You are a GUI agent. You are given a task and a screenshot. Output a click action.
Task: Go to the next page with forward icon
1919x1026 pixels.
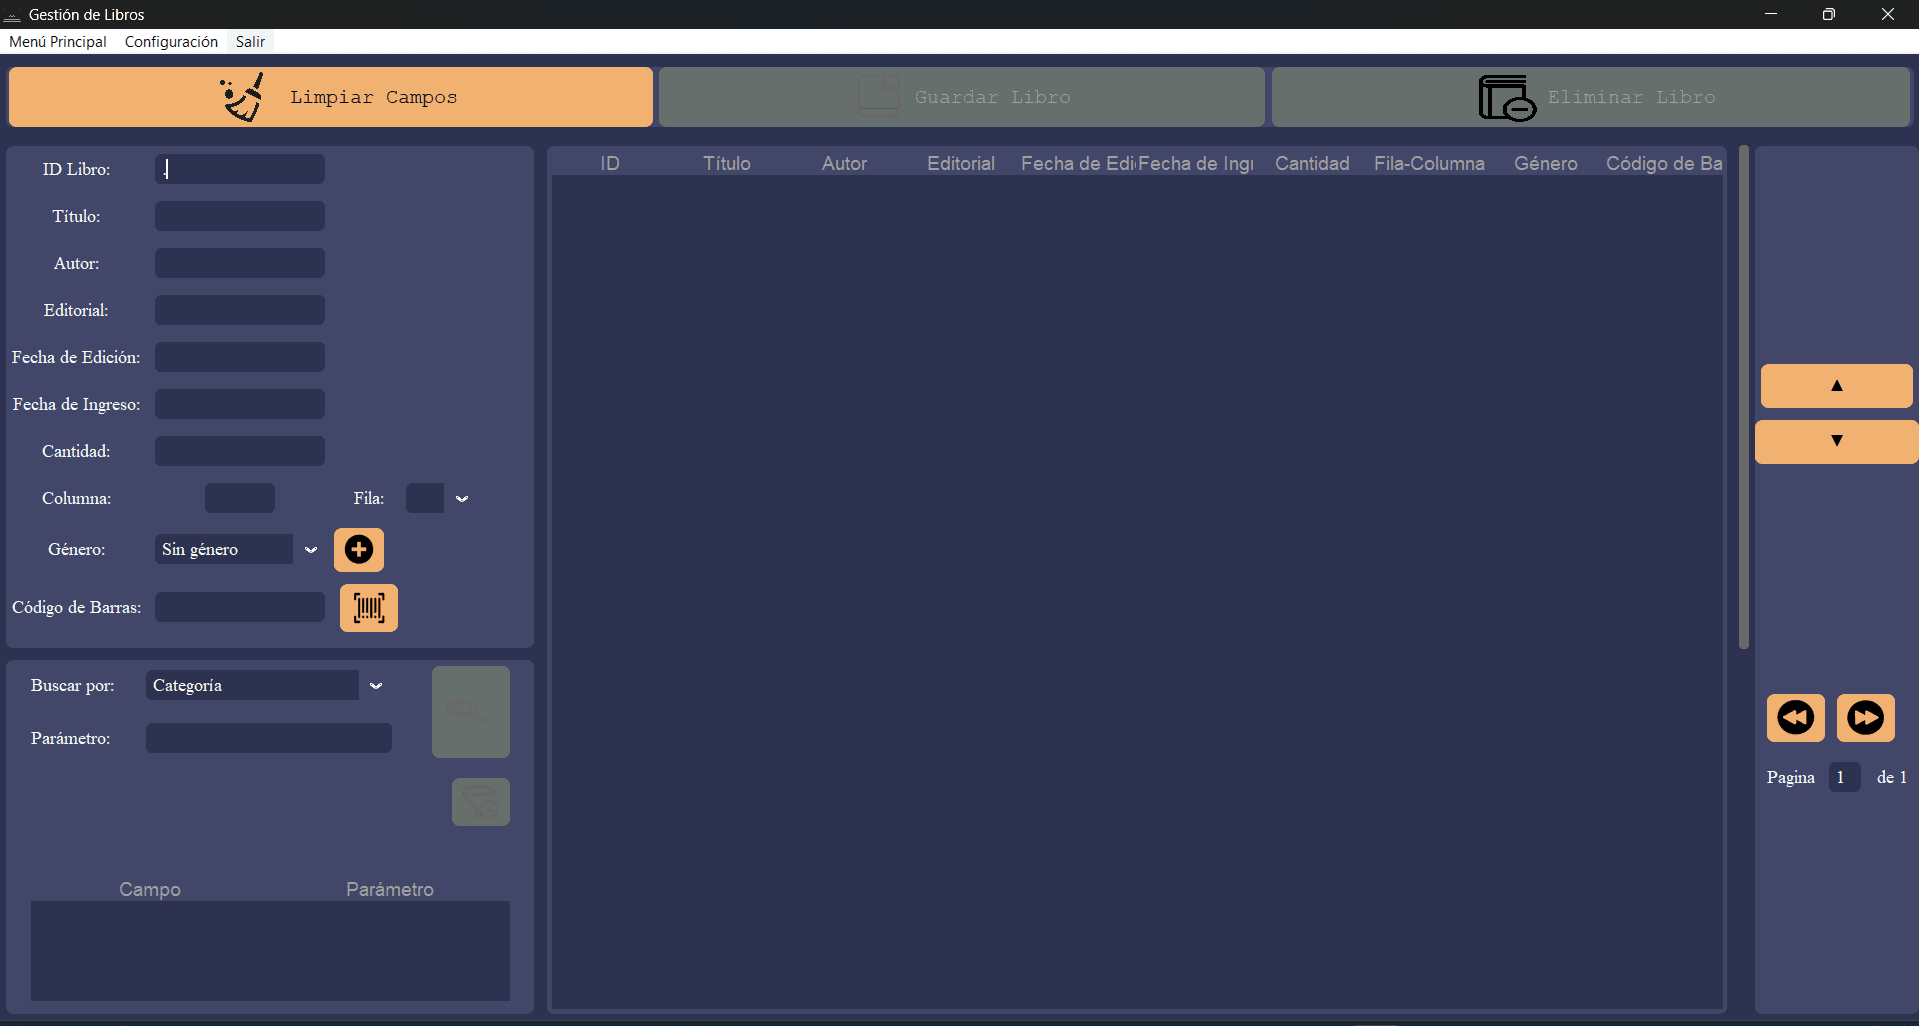[1865, 718]
